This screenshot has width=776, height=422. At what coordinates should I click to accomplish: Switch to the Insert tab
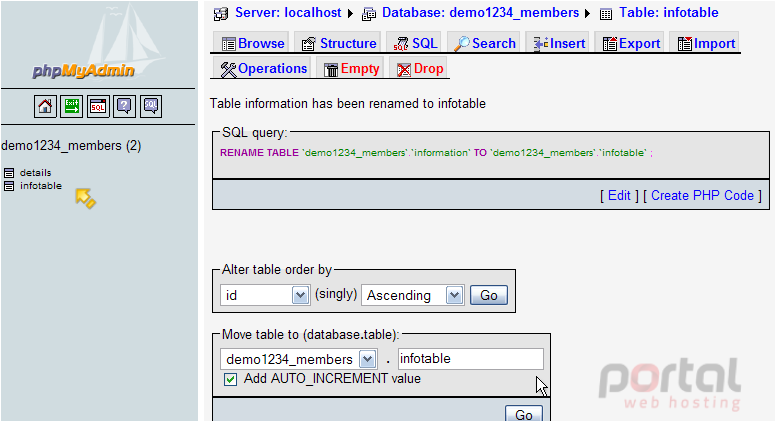coord(559,44)
